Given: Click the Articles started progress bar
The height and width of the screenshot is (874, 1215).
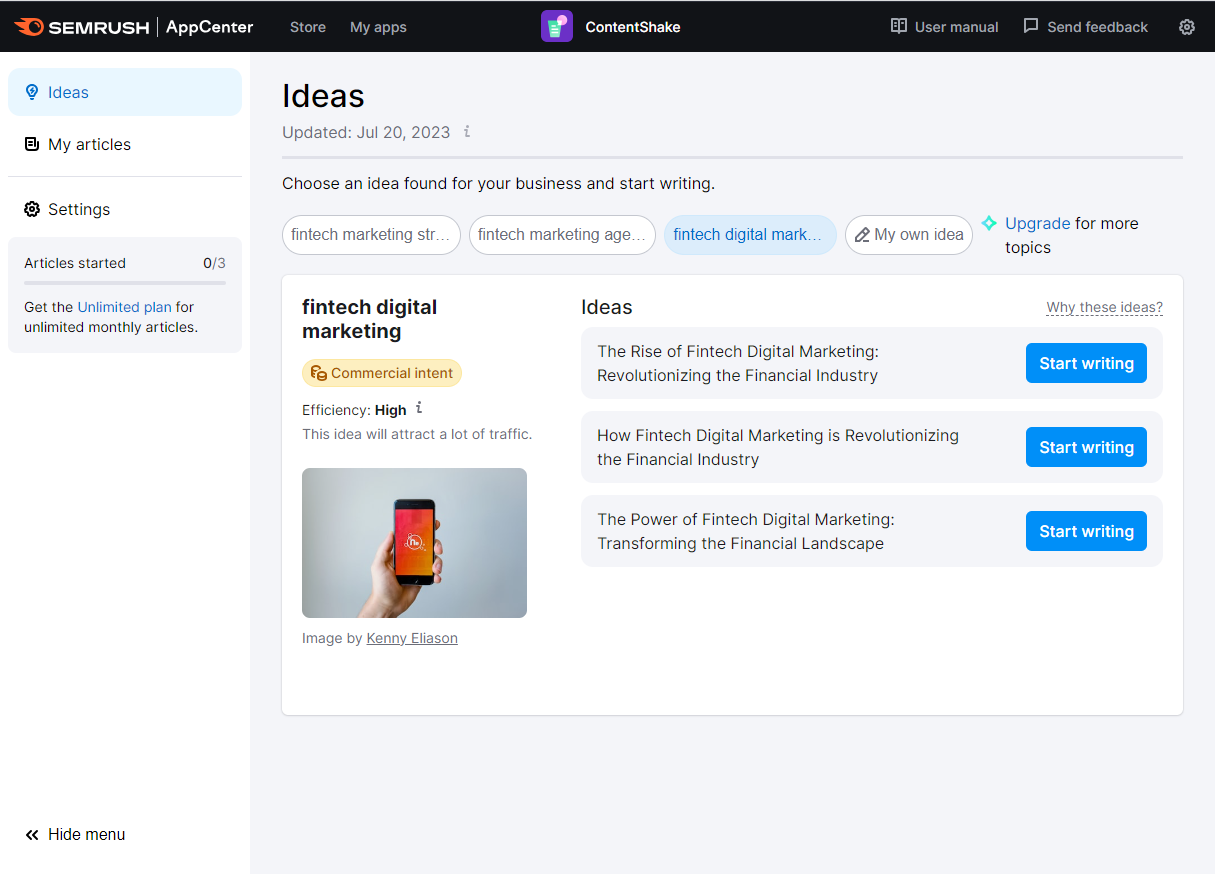Looking at the screenshot, I should click(x=125, y=283).
